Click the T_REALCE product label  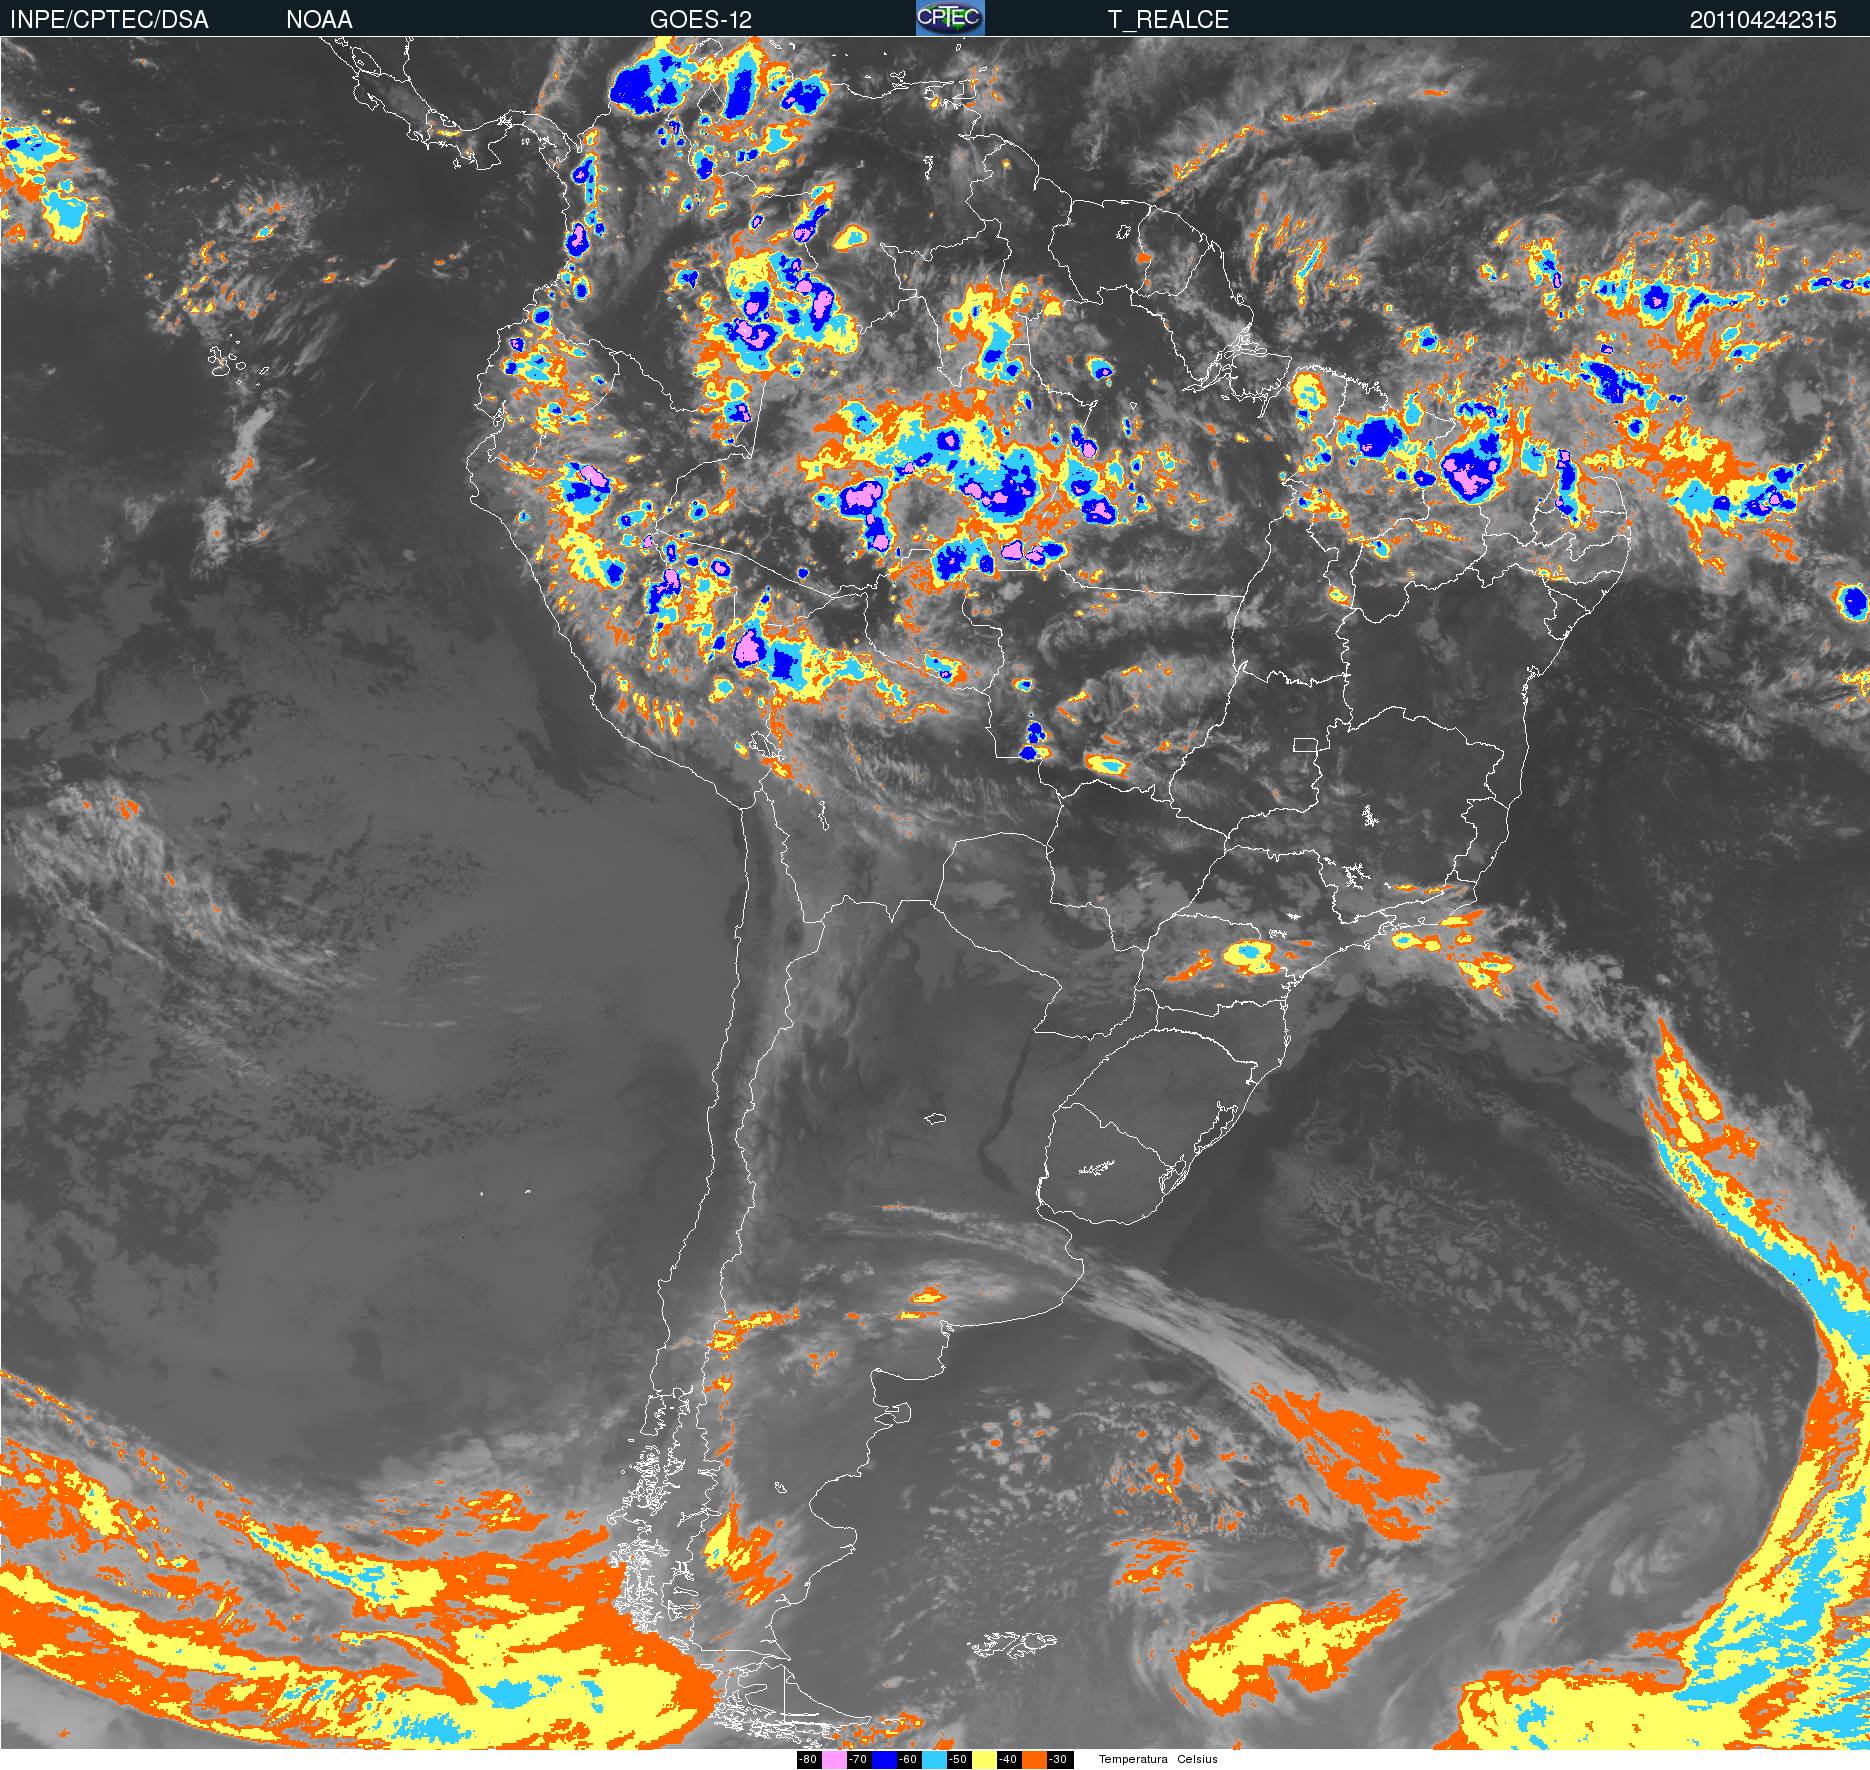1168,19
